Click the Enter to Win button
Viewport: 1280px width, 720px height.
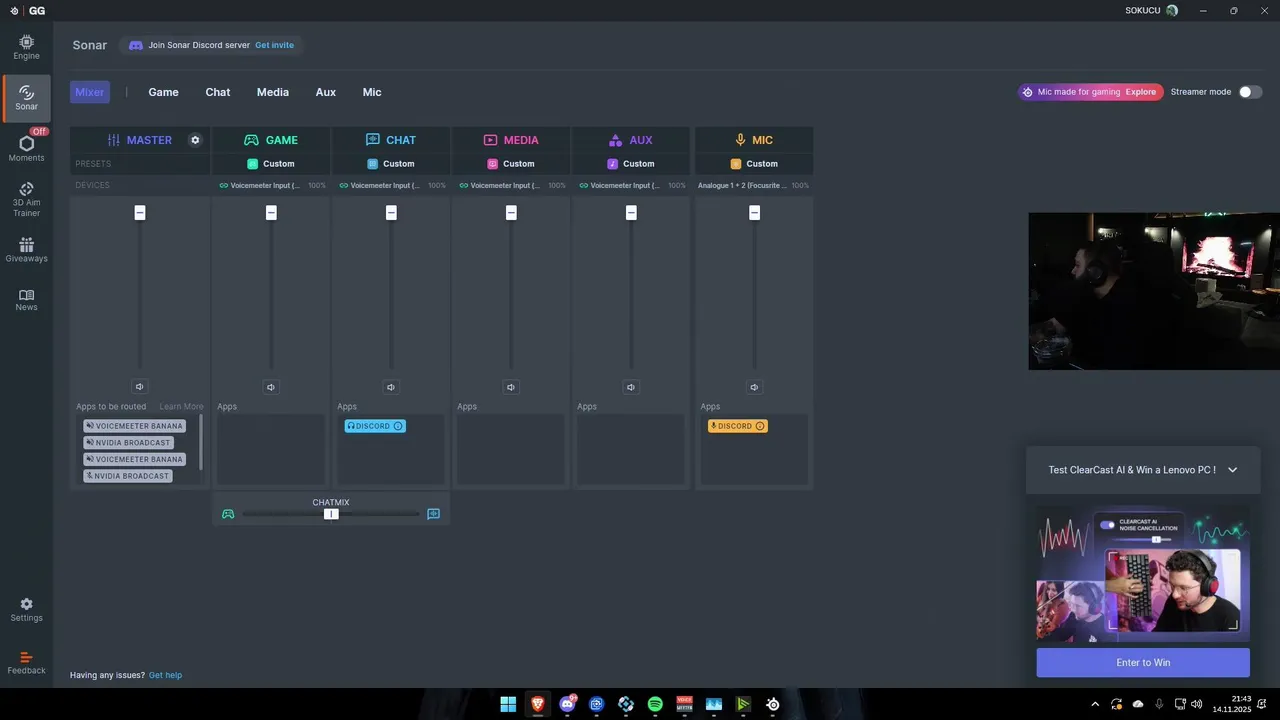[1143, 662]
